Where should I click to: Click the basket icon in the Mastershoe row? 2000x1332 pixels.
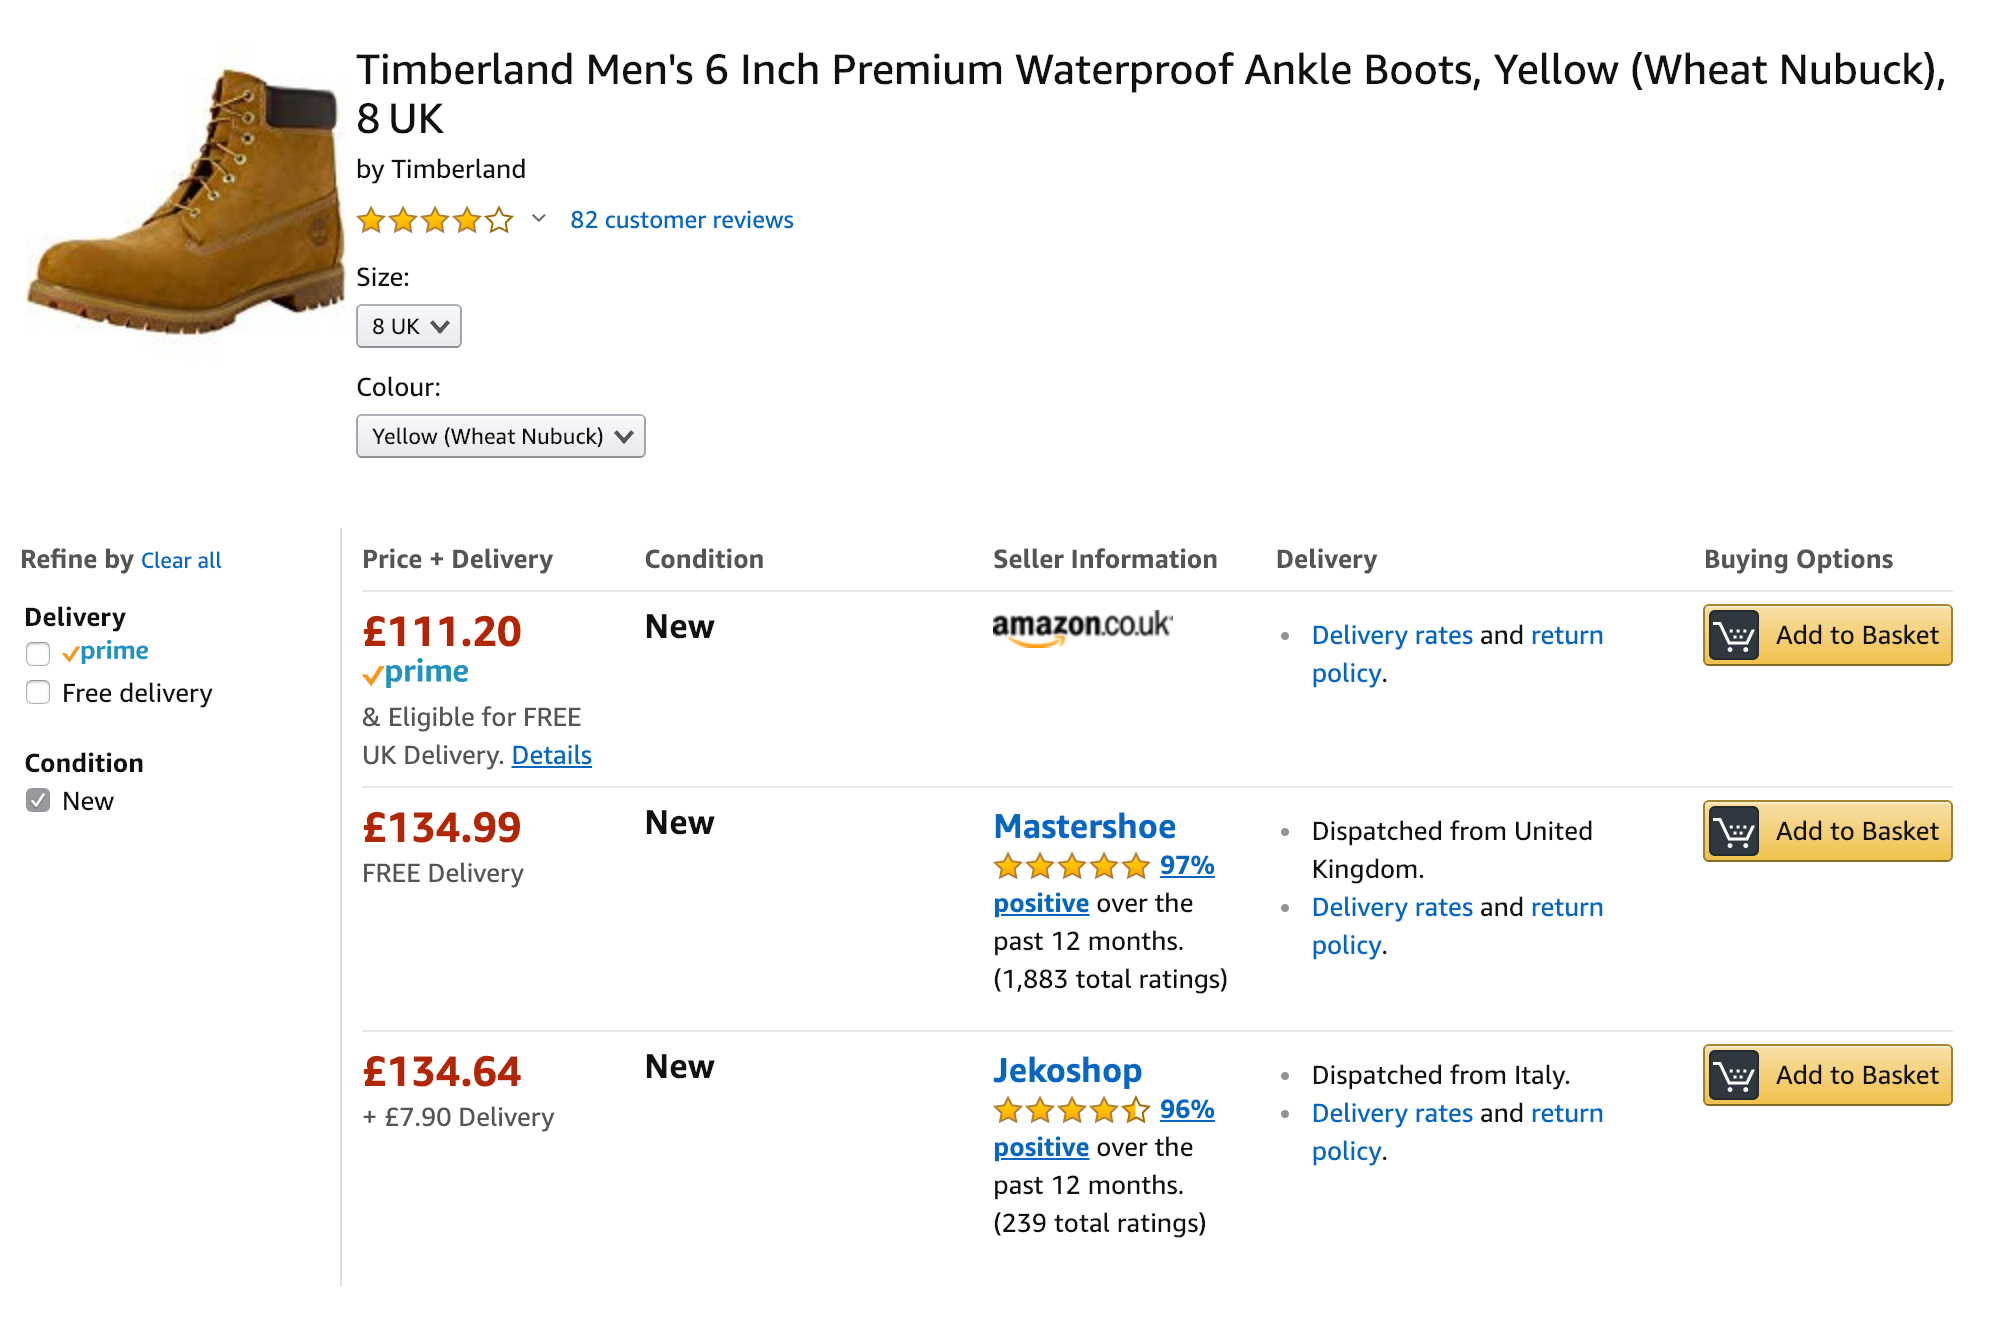[x=1734, y=832]
